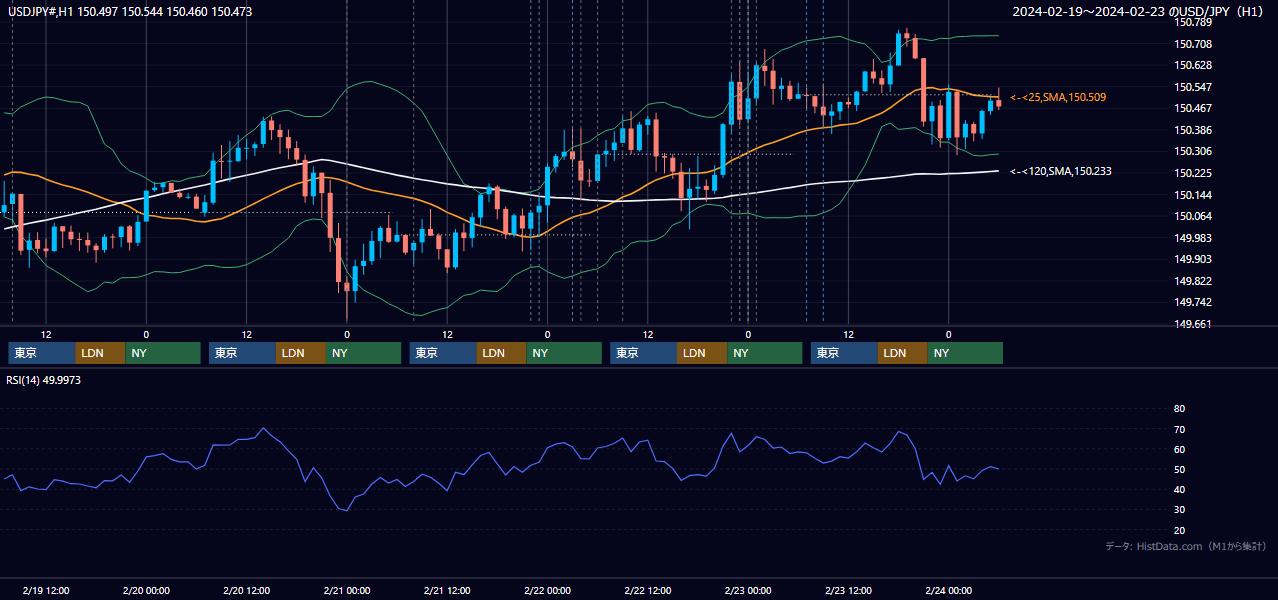Click price axis value 150.306
This screenshot has width=1278, height=600.
[1193, 151]
